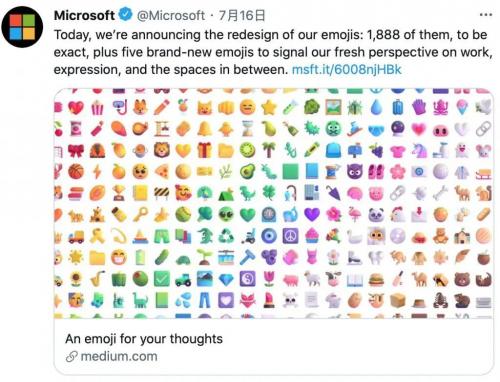Screen dimensions: 500x382
Task: Open the tweet's three-dots more menu
Action: click(486, 15)
